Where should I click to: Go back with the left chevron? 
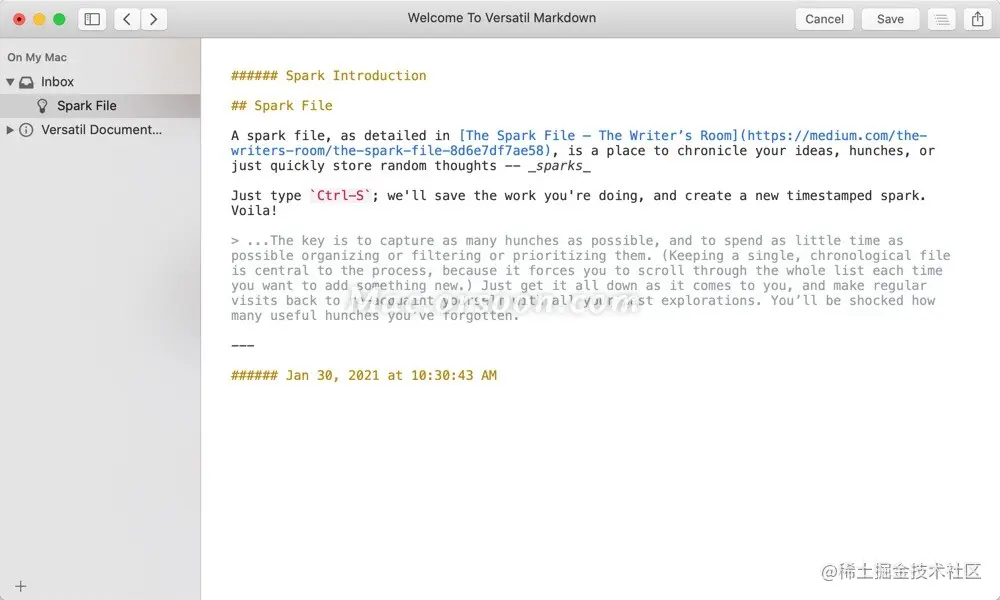tap(127, 19)
